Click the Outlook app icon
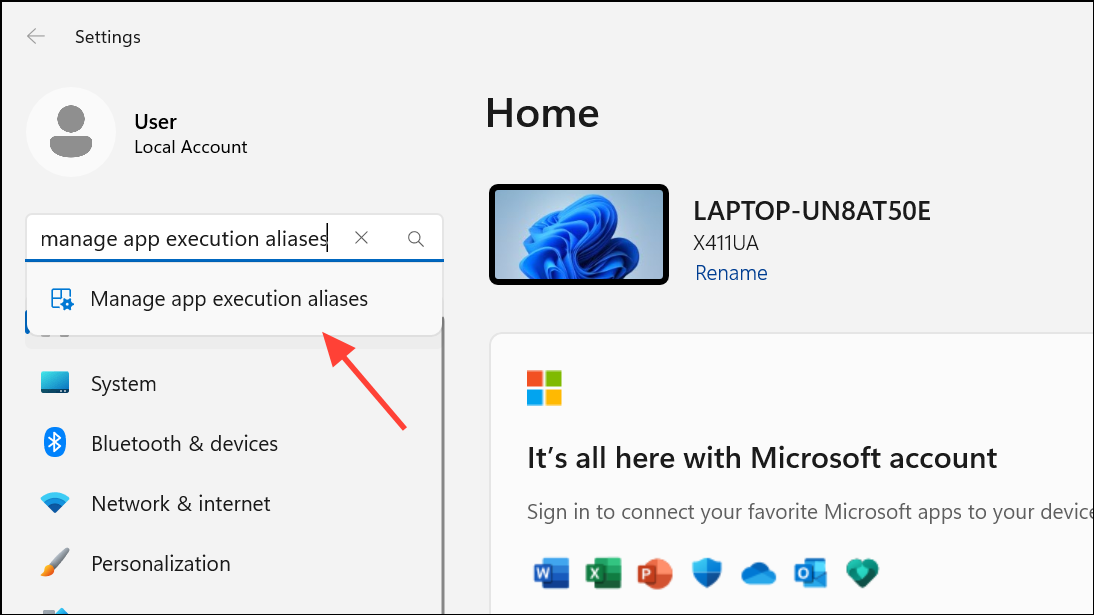The image size is (1094, 615). [810, 572]
